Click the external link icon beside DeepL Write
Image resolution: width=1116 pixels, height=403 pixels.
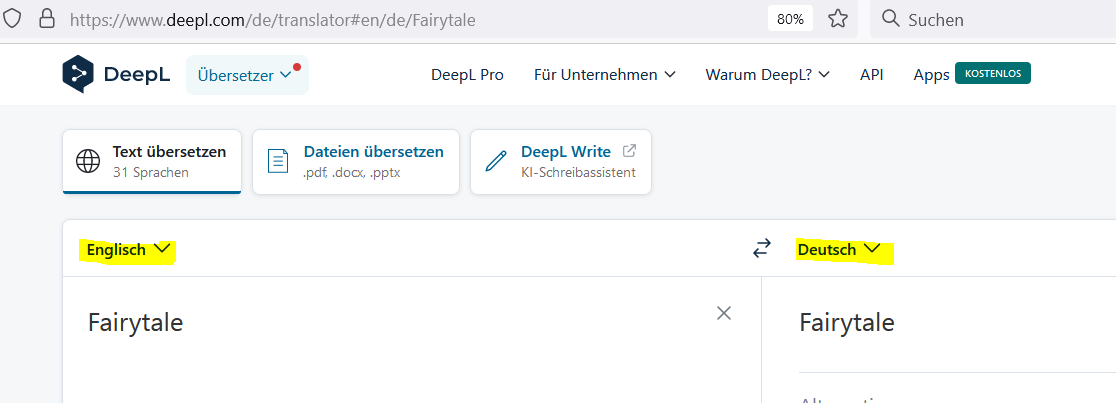coord(629,151)
